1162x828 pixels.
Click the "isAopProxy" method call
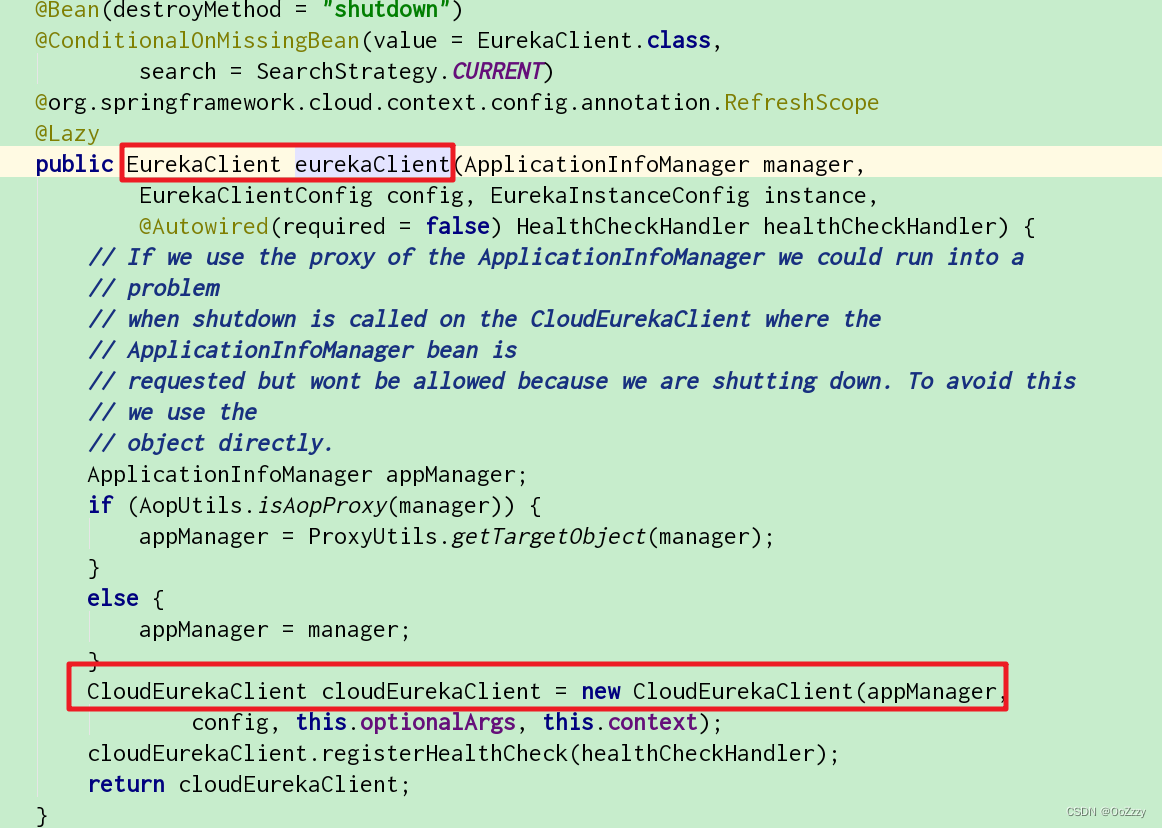[321, 506]
